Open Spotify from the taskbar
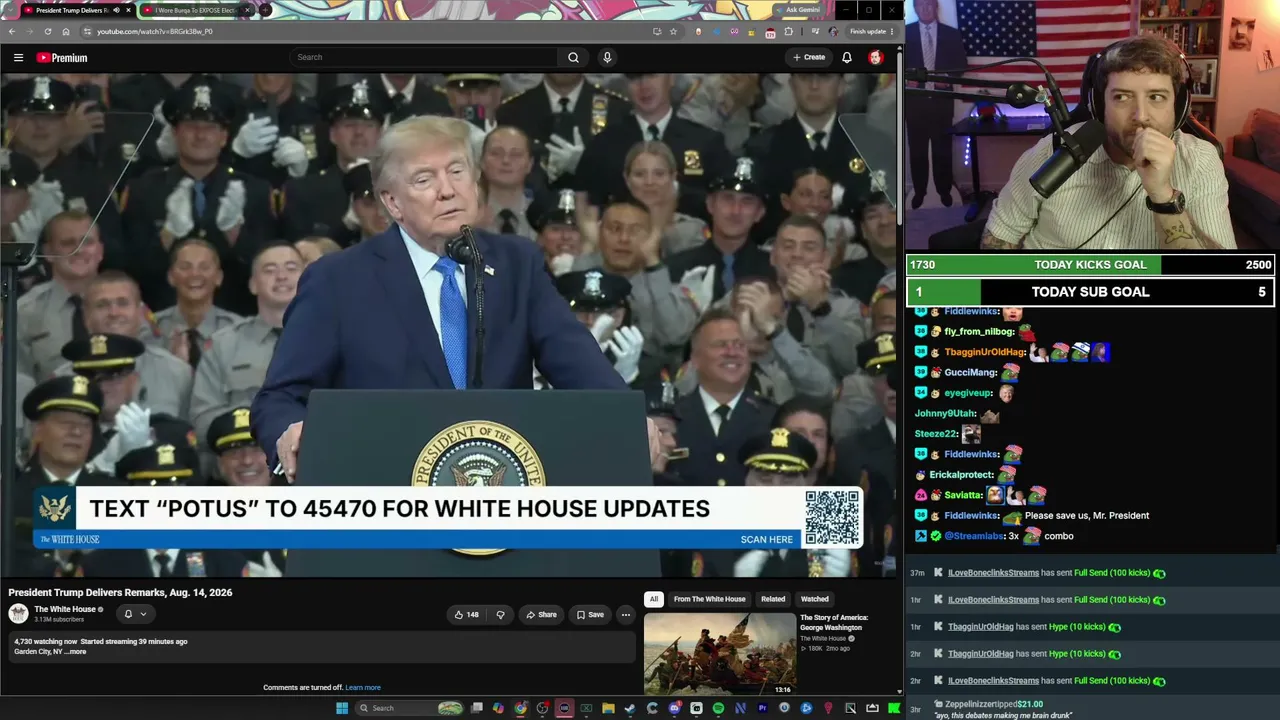1280x720 pixels. click(718, 708)
